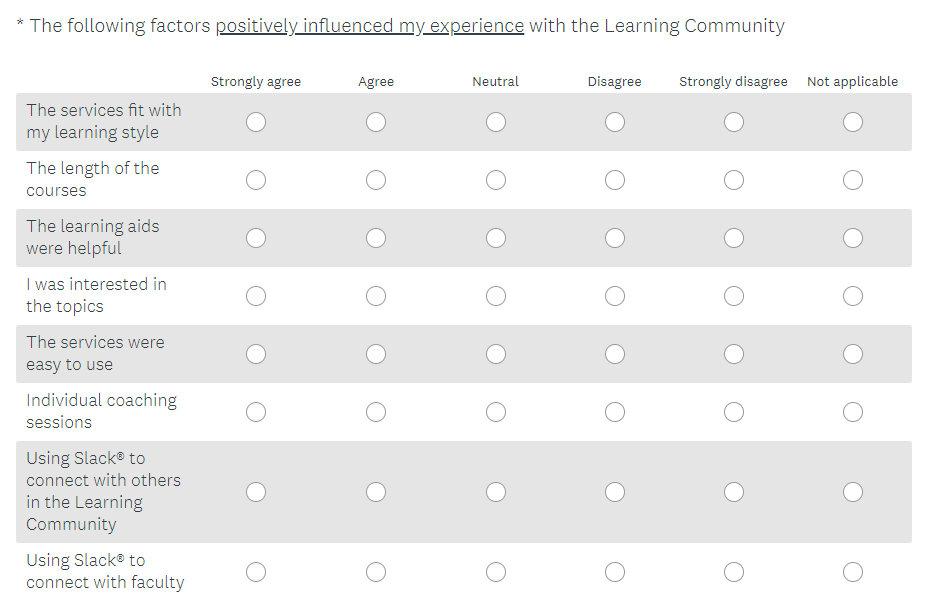Select Strongly disagree for services easy to use
This screenshot has height=603, width=932.
pos(734,354)
